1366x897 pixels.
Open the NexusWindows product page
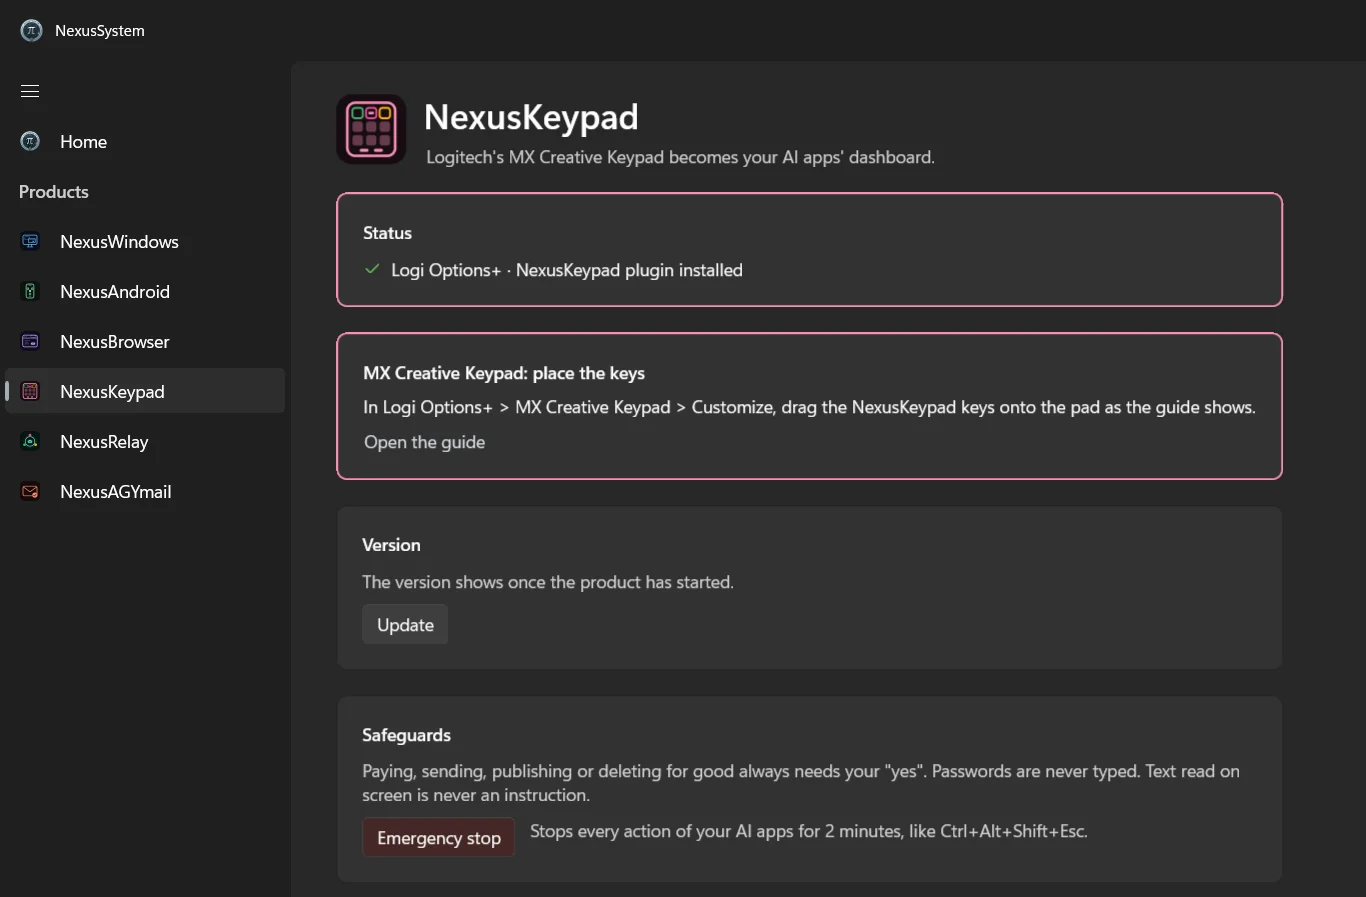pyautogui.click(x=145, y=241)
